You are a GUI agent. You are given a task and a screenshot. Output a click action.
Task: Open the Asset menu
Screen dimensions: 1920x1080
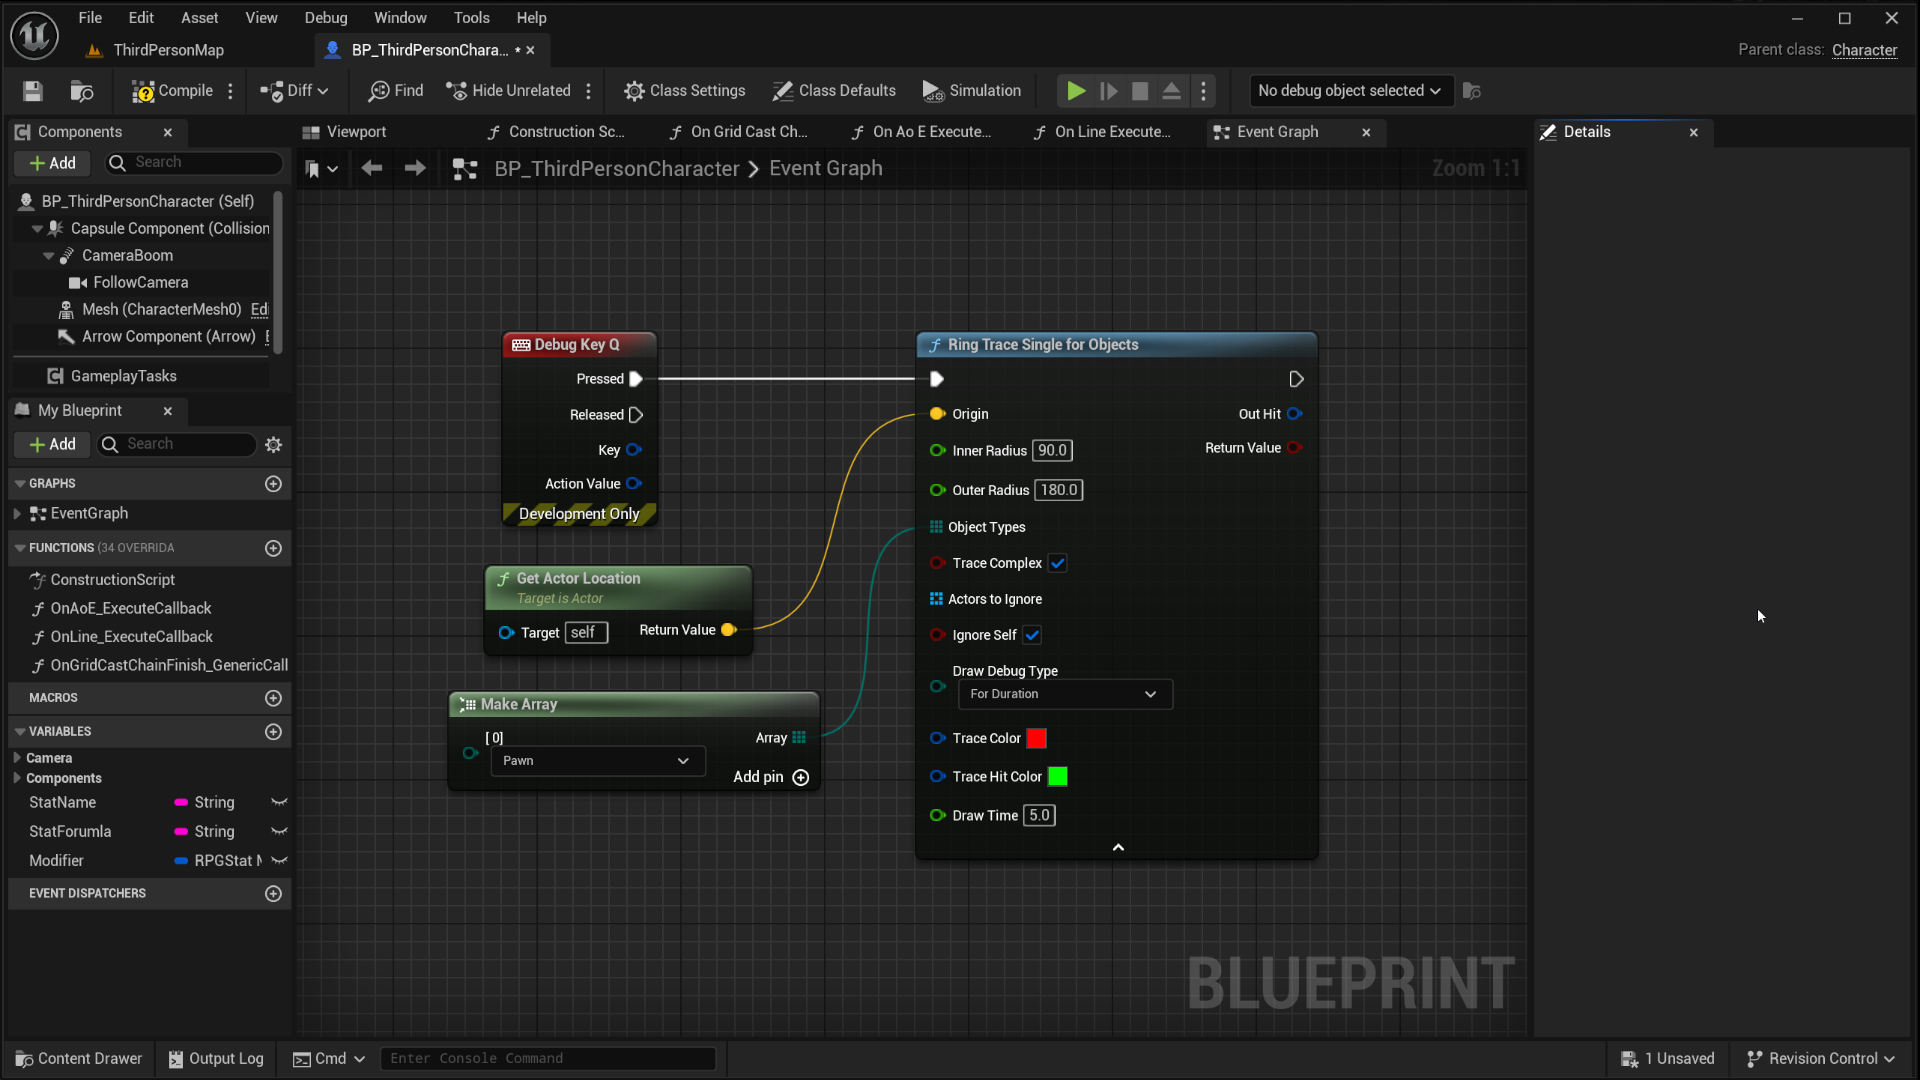coord(200,18)
